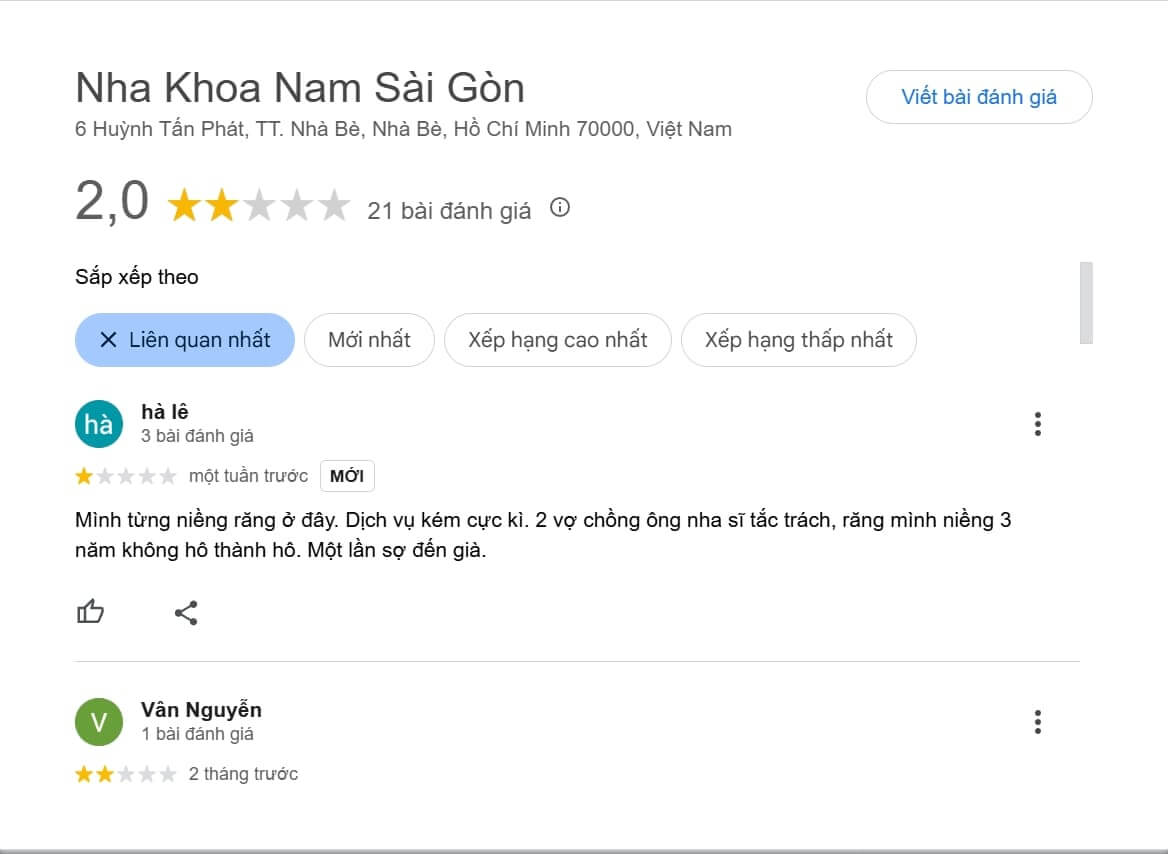The image size is (1168, 854).
Task: Click Vân Nguyễn's avatar icon
Action: [x=98, y=722]
